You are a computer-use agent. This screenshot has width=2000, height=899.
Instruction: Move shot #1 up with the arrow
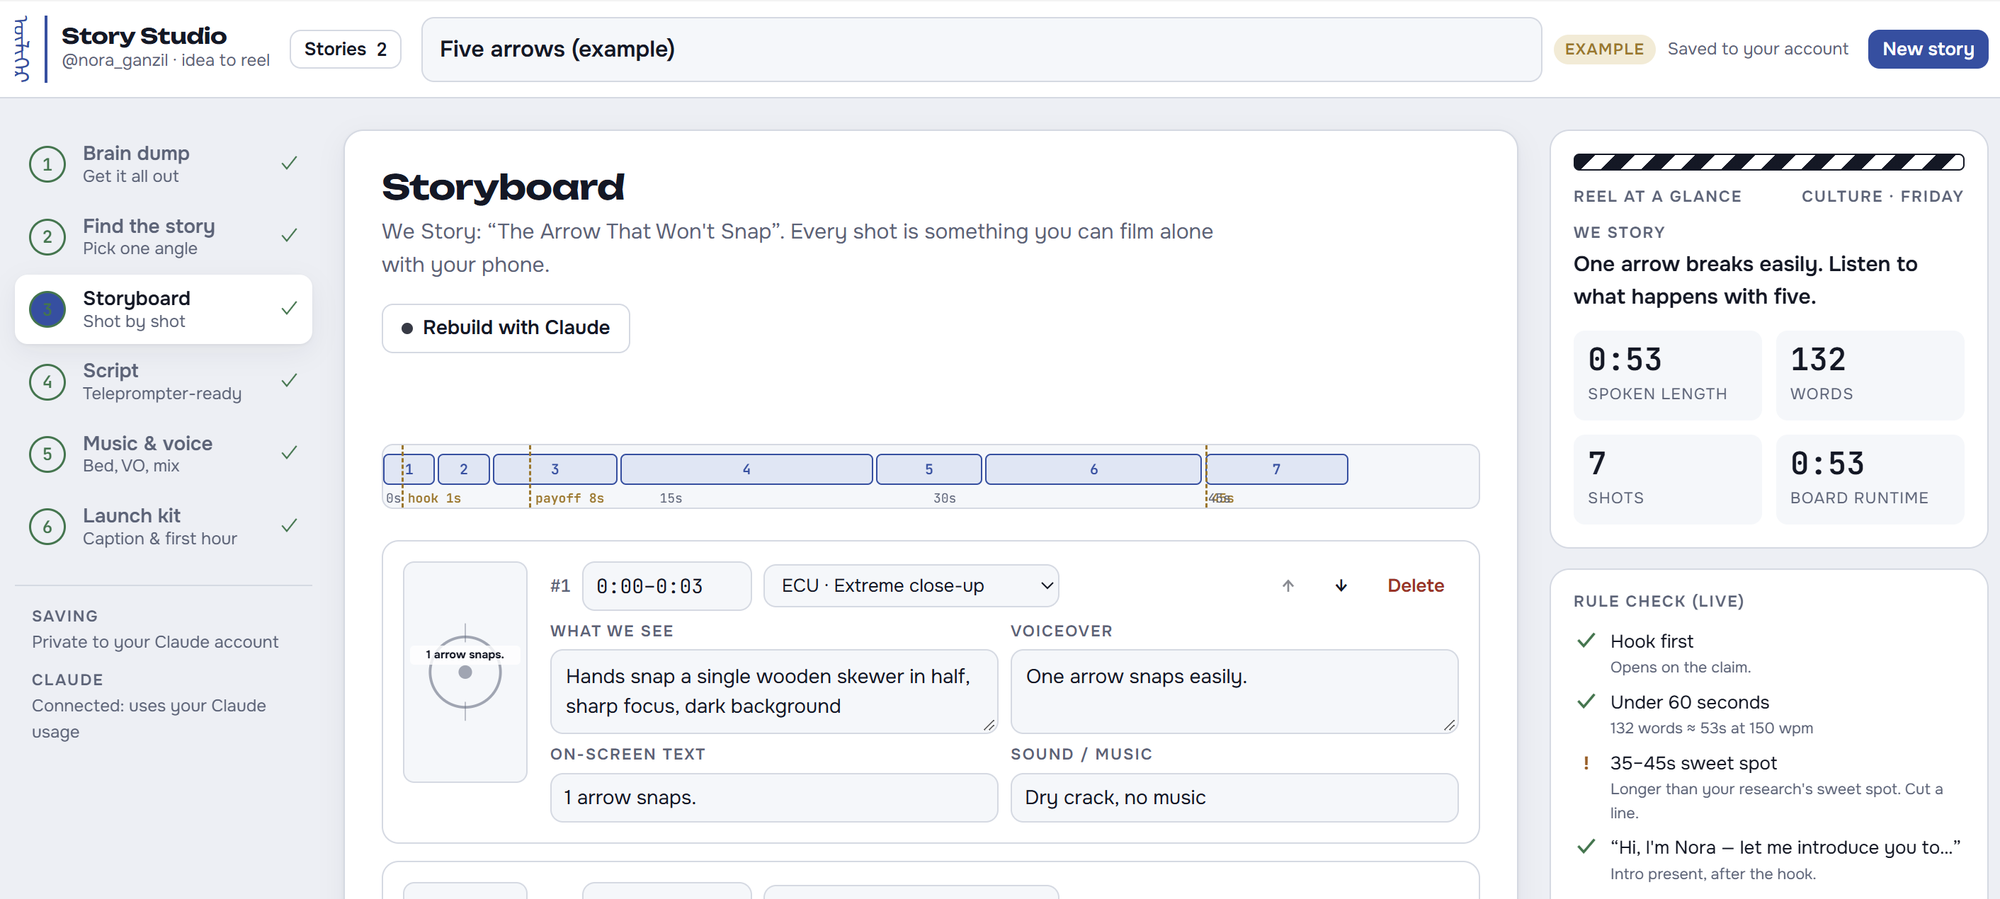(1288, 586)
